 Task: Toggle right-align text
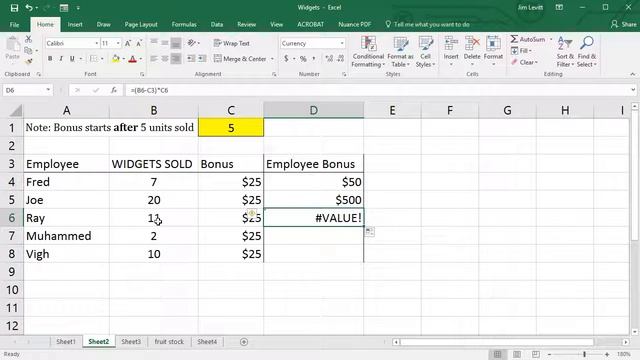click(176, 59)
